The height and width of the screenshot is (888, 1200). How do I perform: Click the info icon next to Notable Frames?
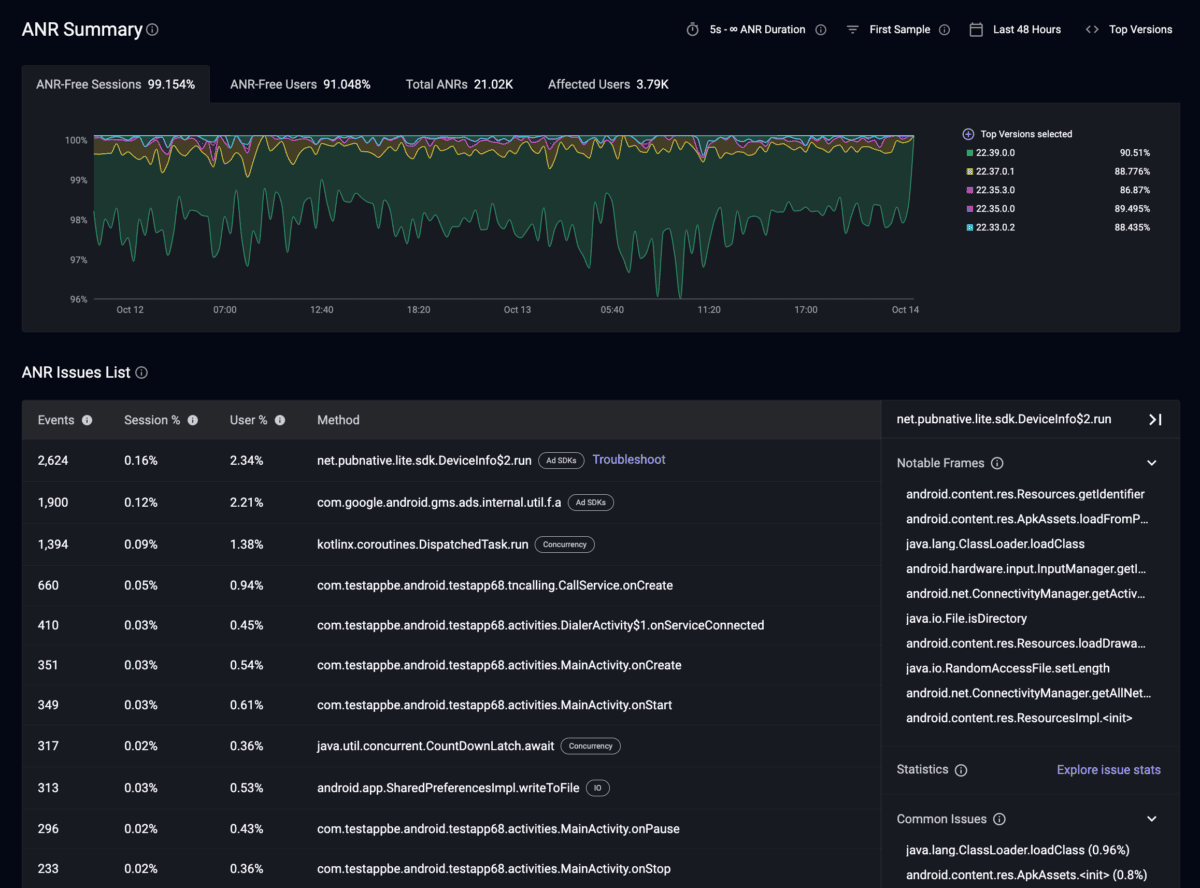[x=997, y=463]
